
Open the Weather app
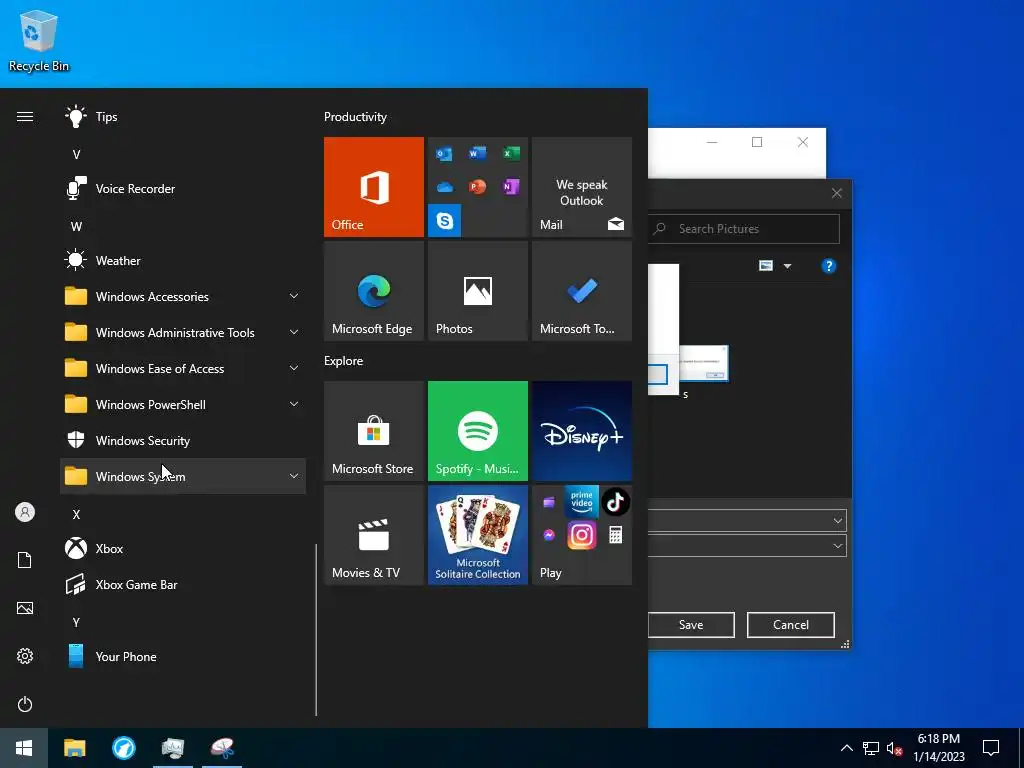[x=183, y=261]
